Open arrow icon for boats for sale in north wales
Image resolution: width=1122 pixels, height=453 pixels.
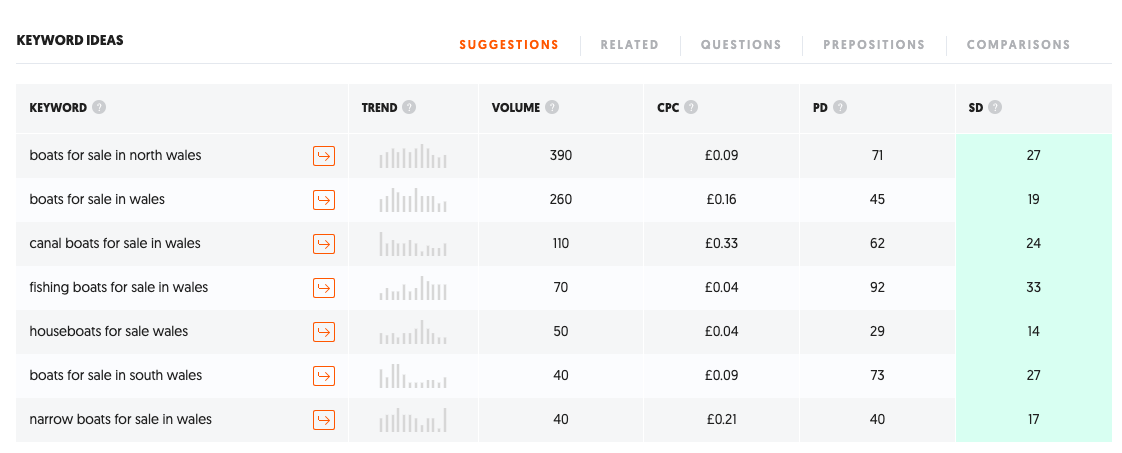pos(323,156)
